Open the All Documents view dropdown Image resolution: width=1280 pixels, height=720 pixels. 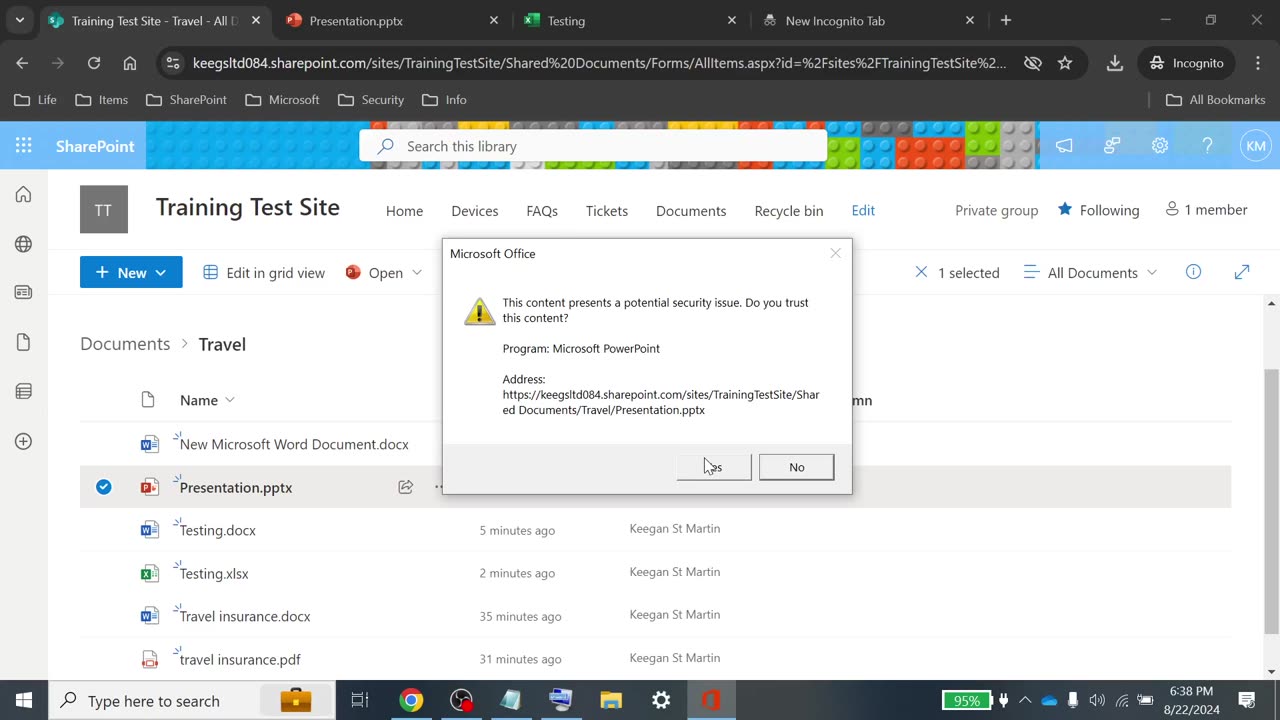1090,272
